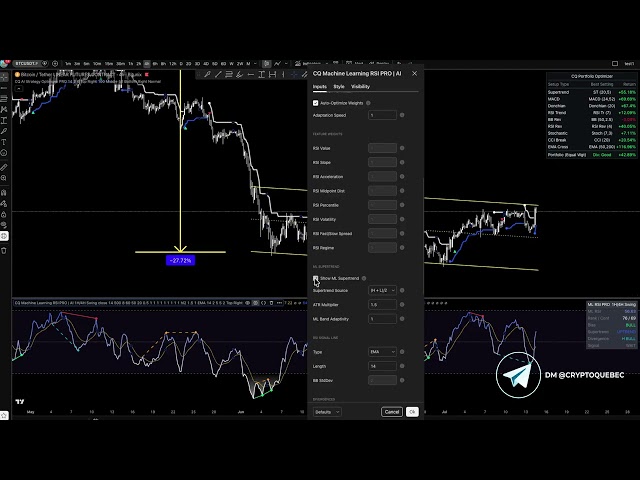Show tooltip icon for Auto-Optimize Weights
Screen dimensions: 640x480
point(368,103)
